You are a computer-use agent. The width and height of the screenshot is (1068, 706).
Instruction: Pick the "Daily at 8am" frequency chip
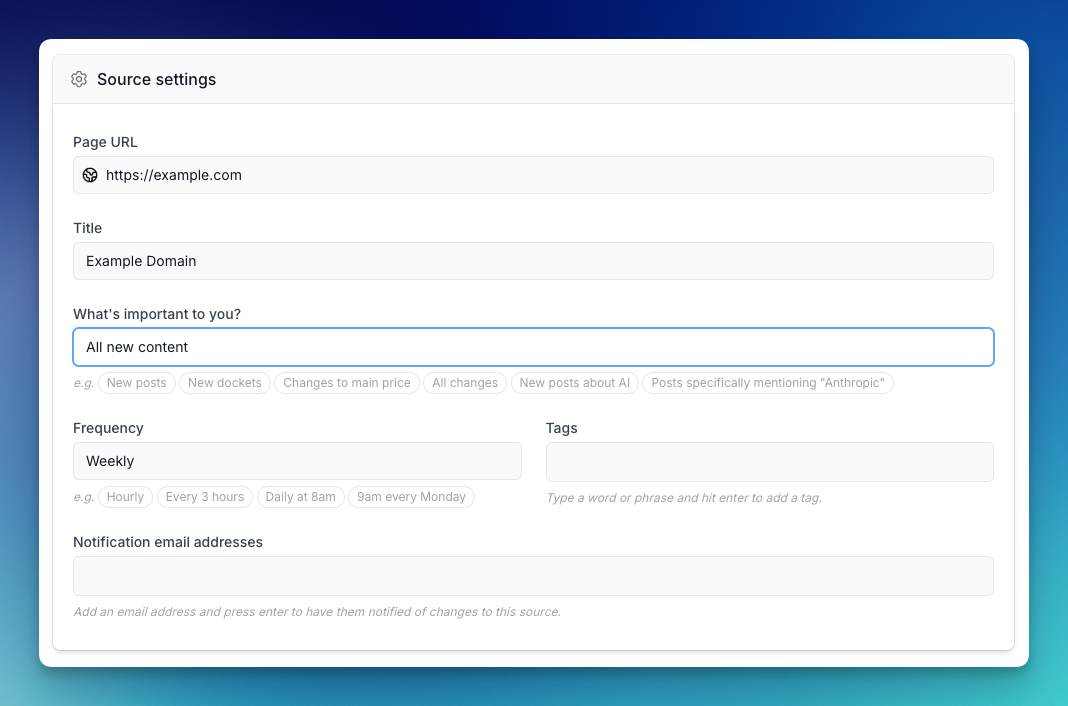(x=301, y=497)
